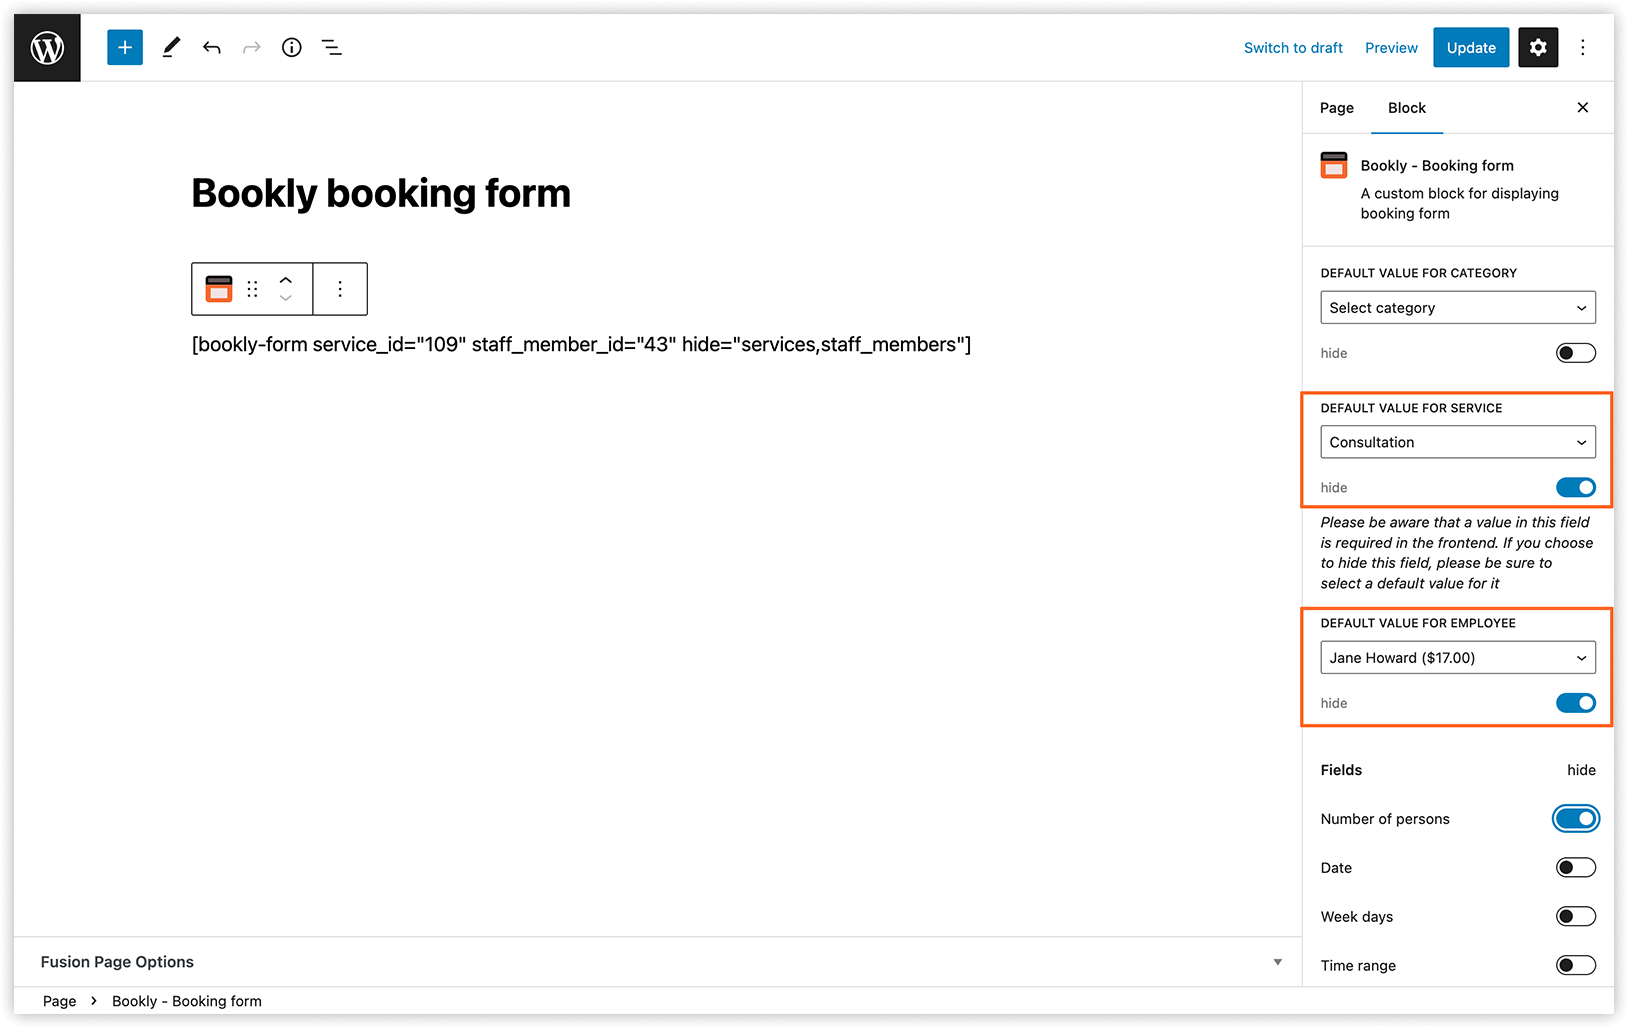Click the Week days label
1628x1028 pixels.
(1357, 917)
